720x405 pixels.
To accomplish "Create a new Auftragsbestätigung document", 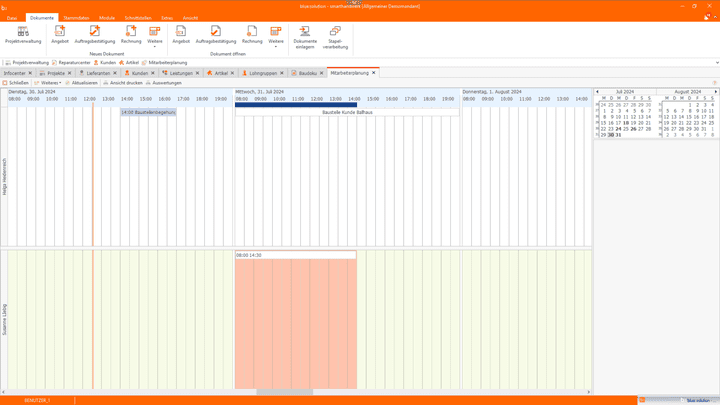I will click(95, 35).
